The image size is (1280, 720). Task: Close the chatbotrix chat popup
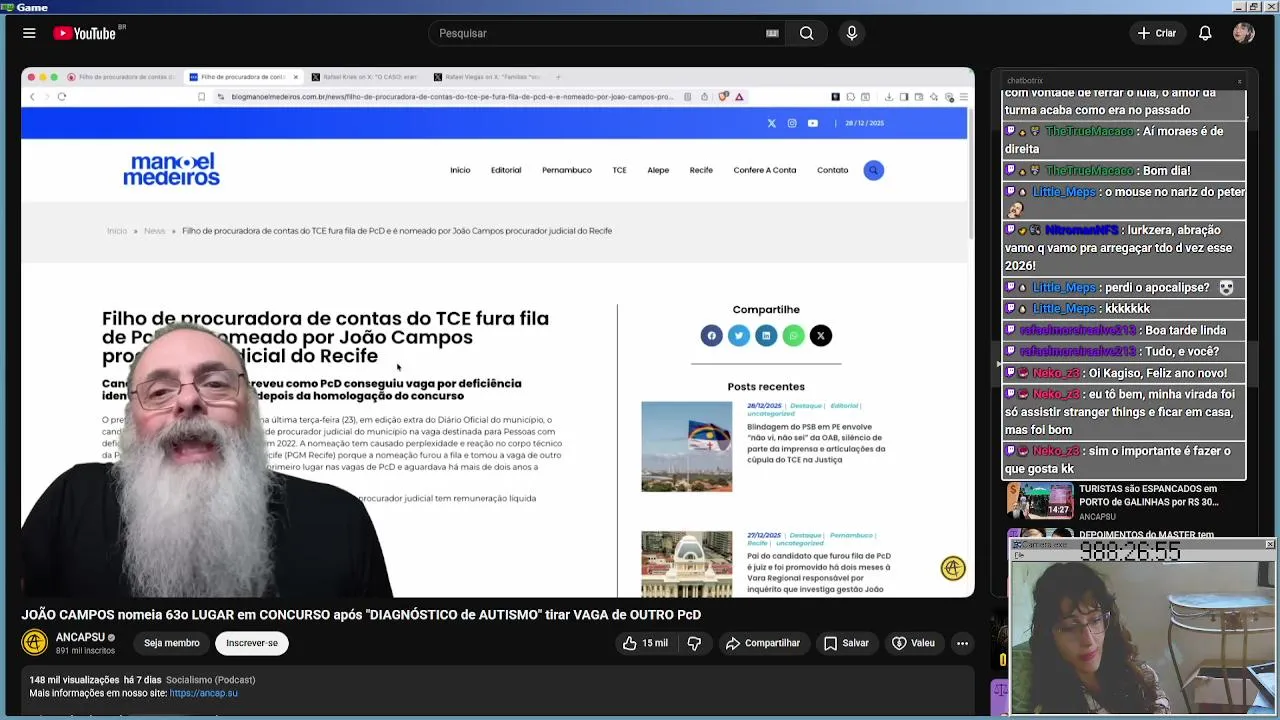(x=1239, y=81)
